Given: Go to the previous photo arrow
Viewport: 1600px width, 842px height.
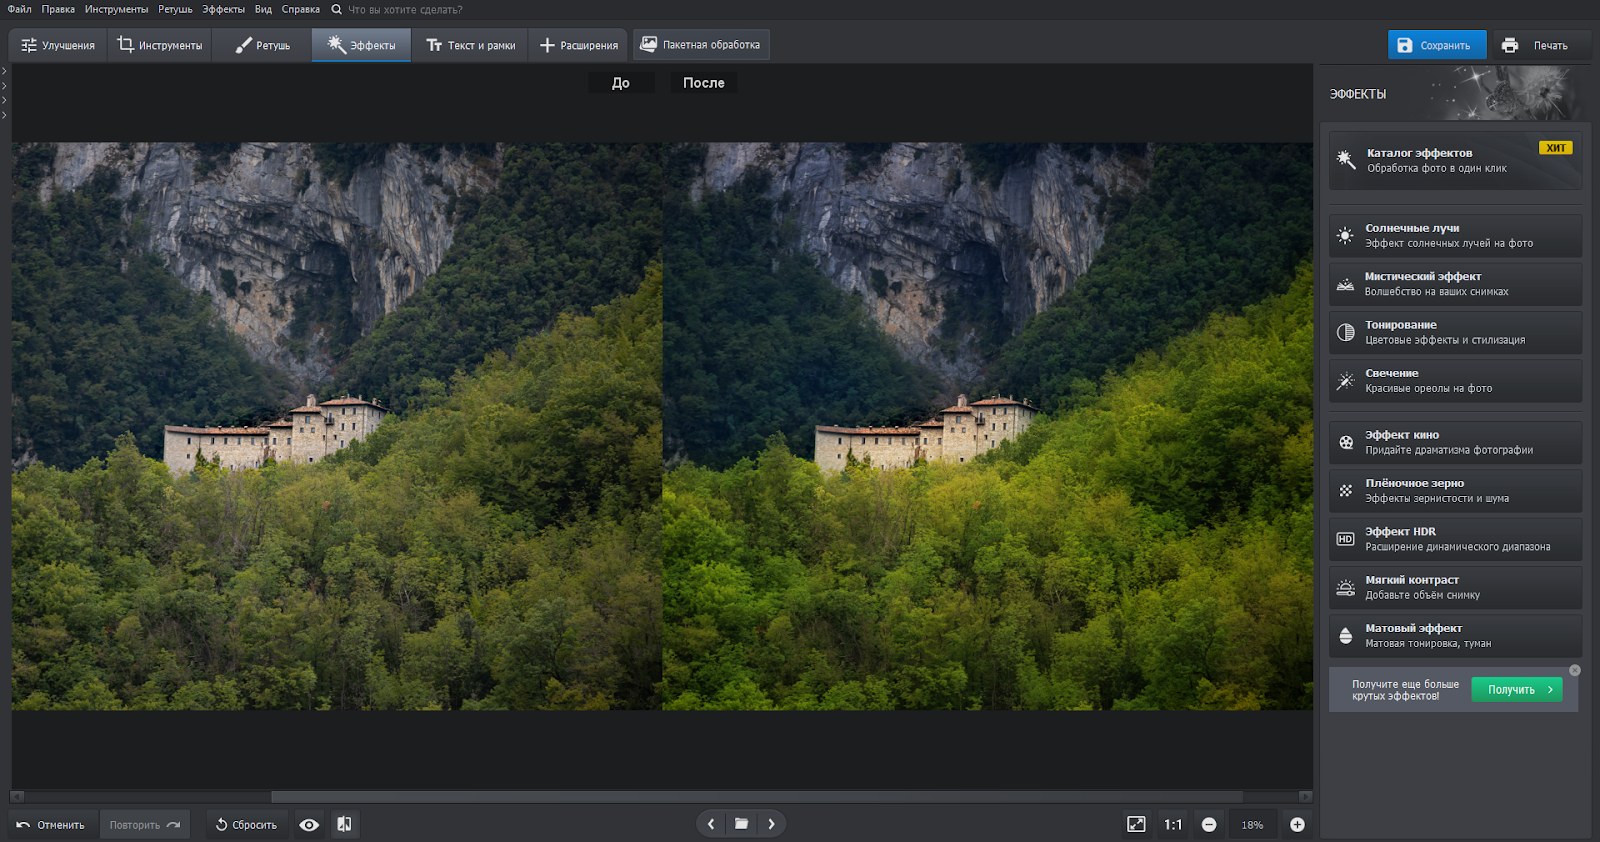Looking at the screenshot, I should point(711,824).
